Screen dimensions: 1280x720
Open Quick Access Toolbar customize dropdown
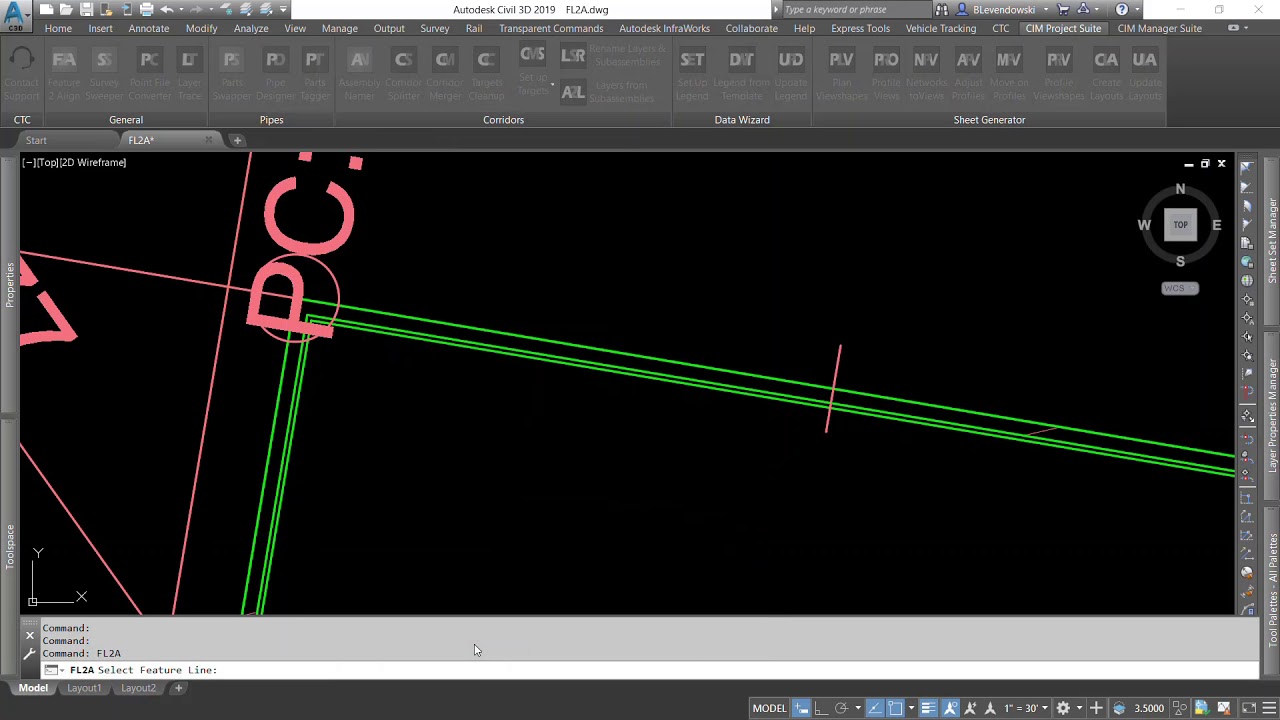[284, 10]
